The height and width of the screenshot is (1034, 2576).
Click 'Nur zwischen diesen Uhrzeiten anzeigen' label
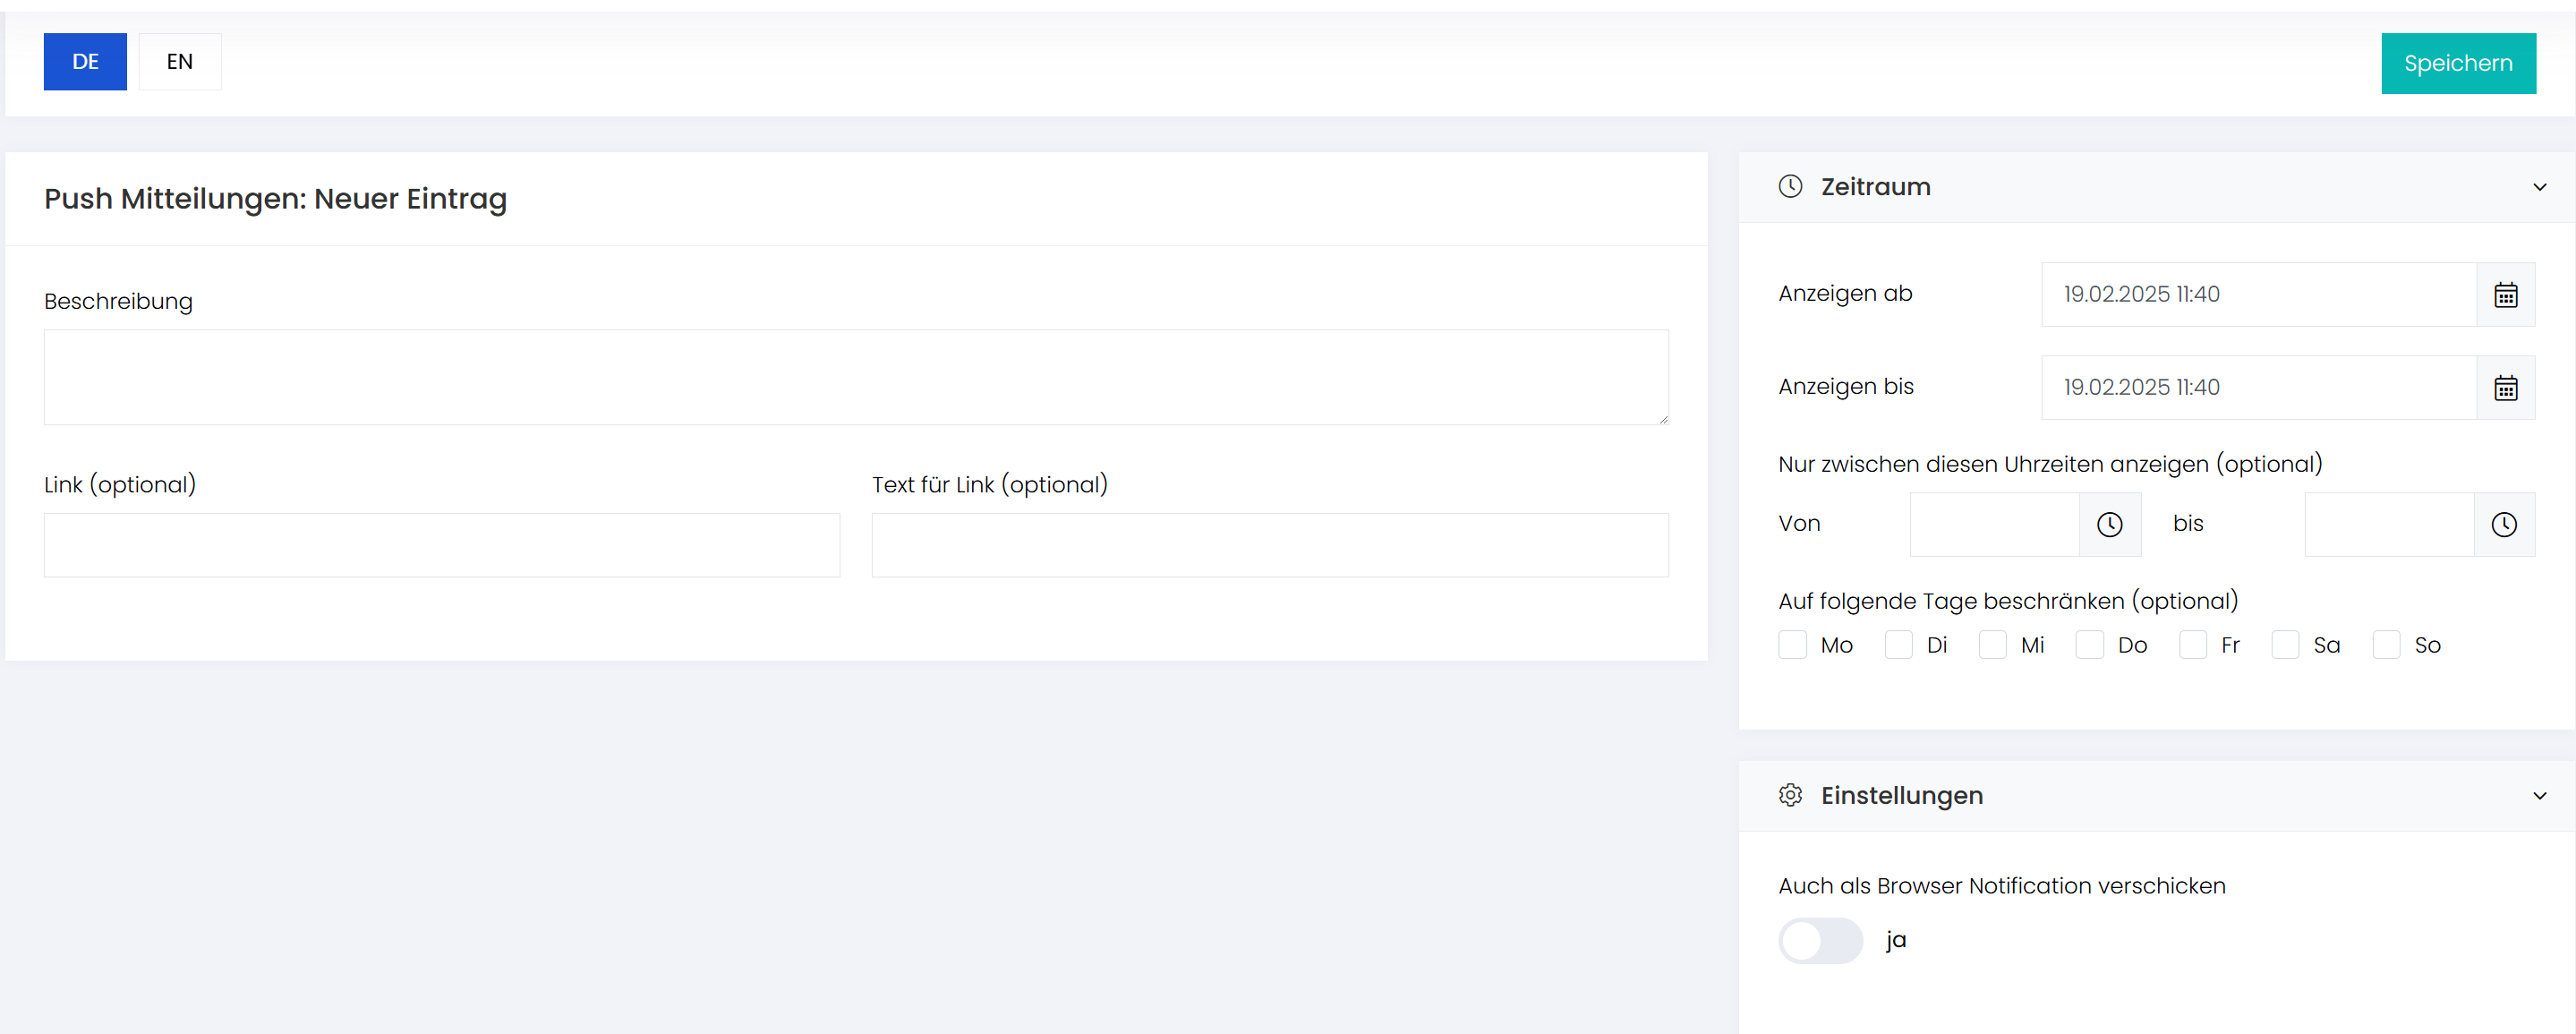click(x=2050, y=464)
